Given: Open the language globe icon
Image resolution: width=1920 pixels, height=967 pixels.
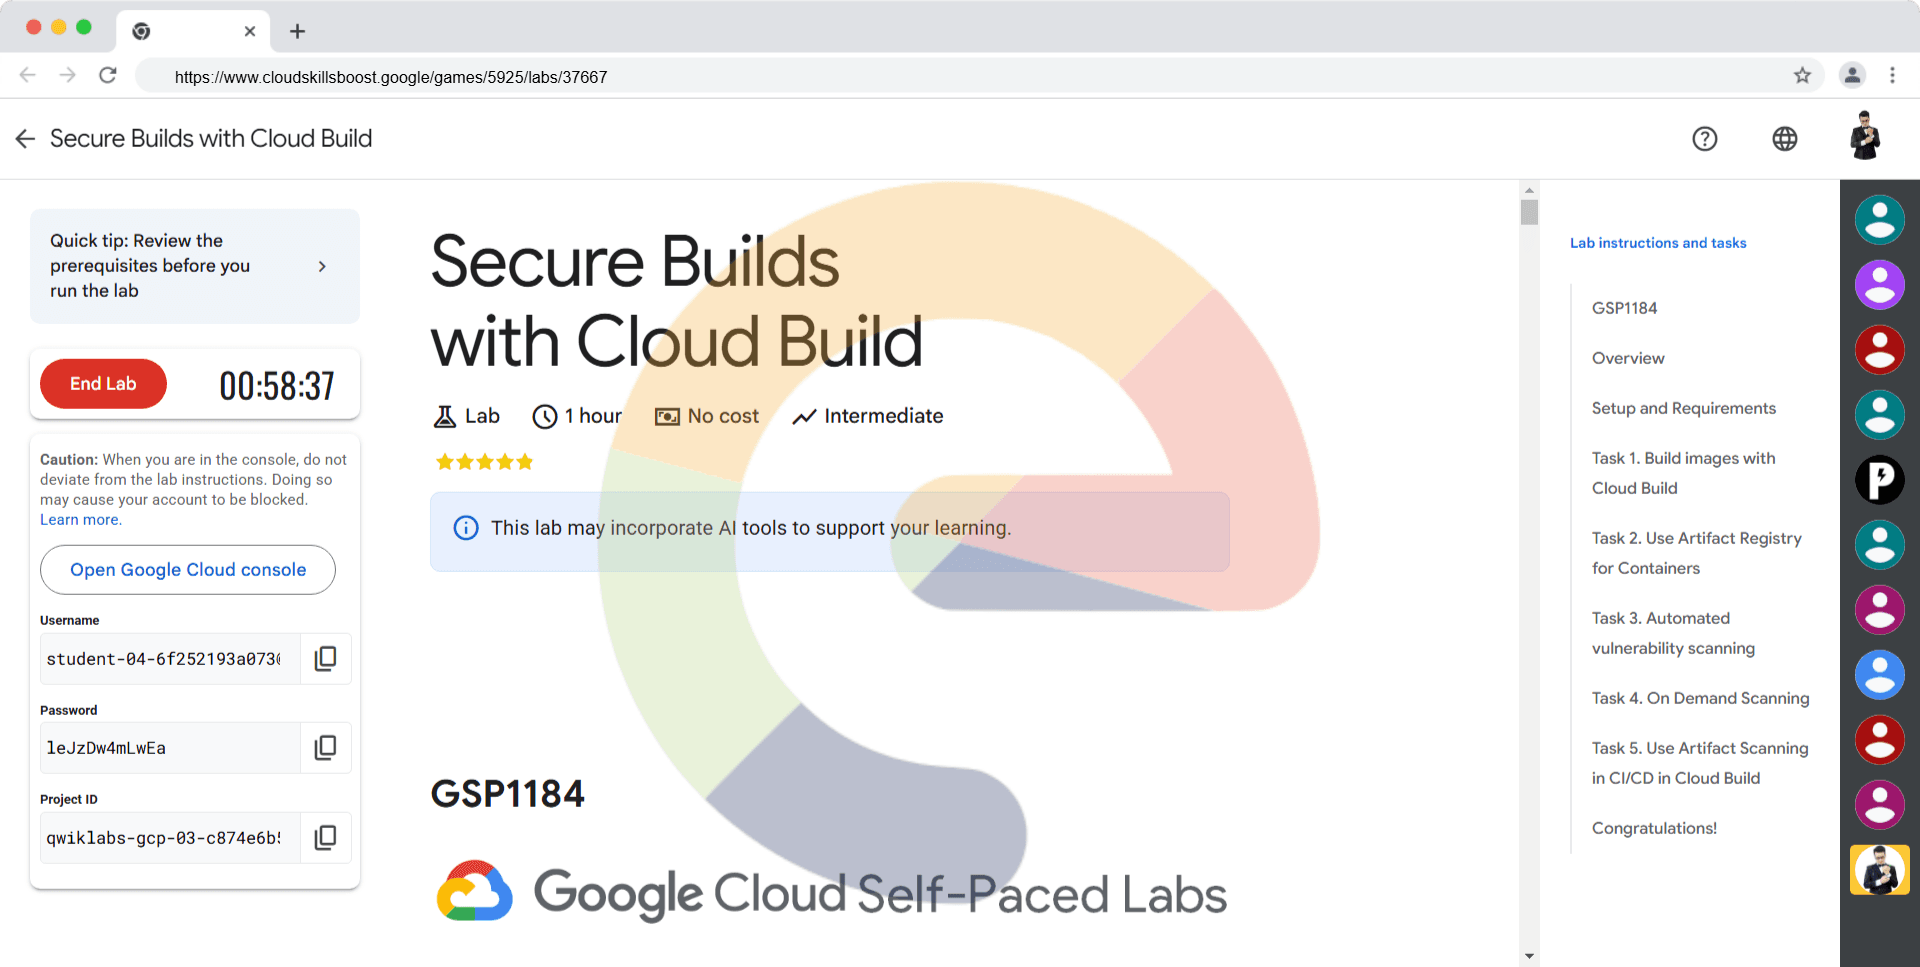Looking at the screenshot, I should 1785,139.
